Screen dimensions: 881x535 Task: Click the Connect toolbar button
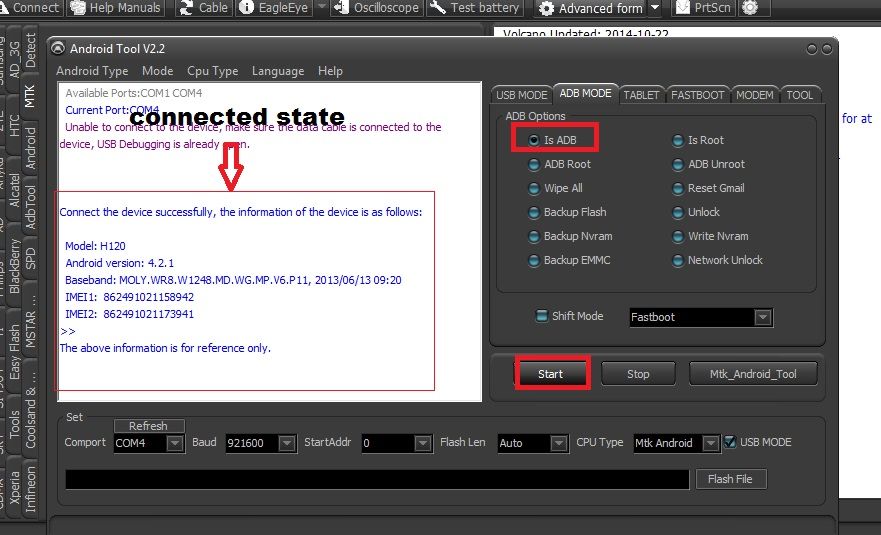click(31, 8)
